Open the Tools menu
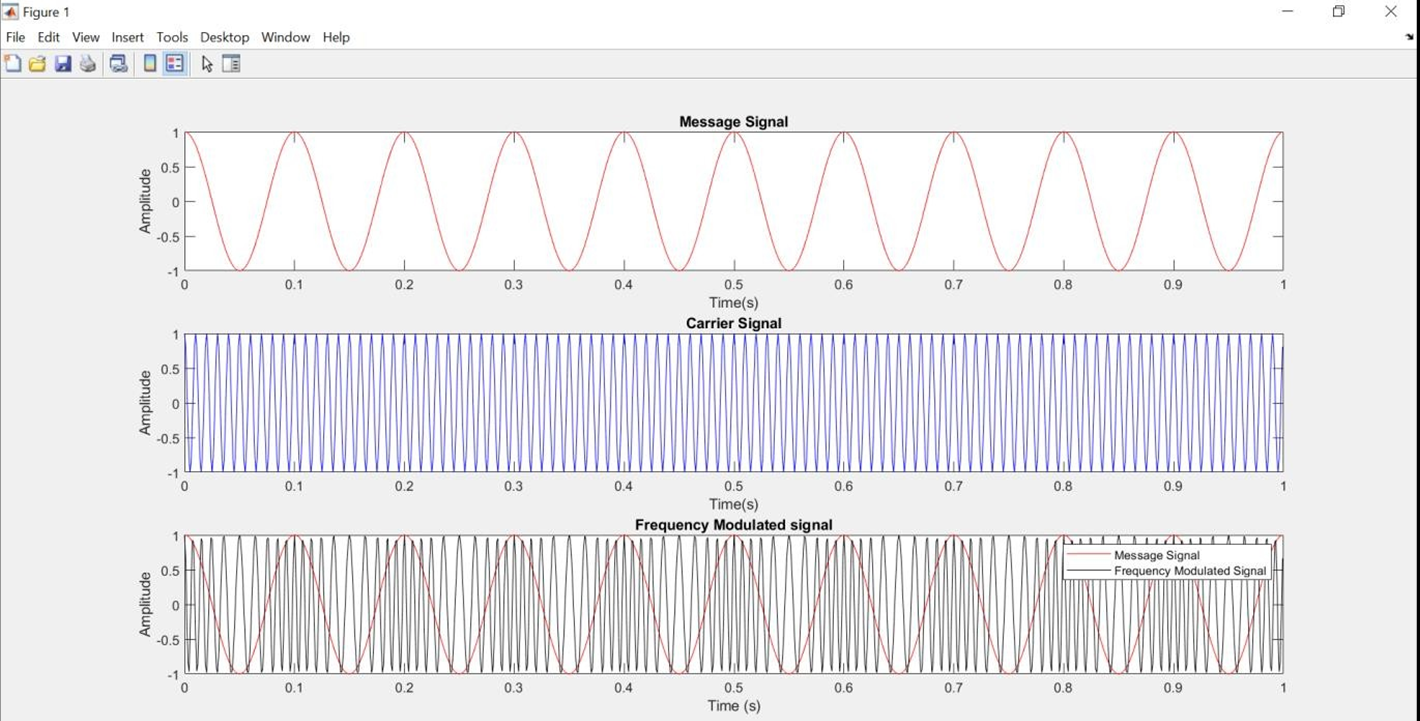The width and height of the screenshot is (1420, 721). click(171, 37)
